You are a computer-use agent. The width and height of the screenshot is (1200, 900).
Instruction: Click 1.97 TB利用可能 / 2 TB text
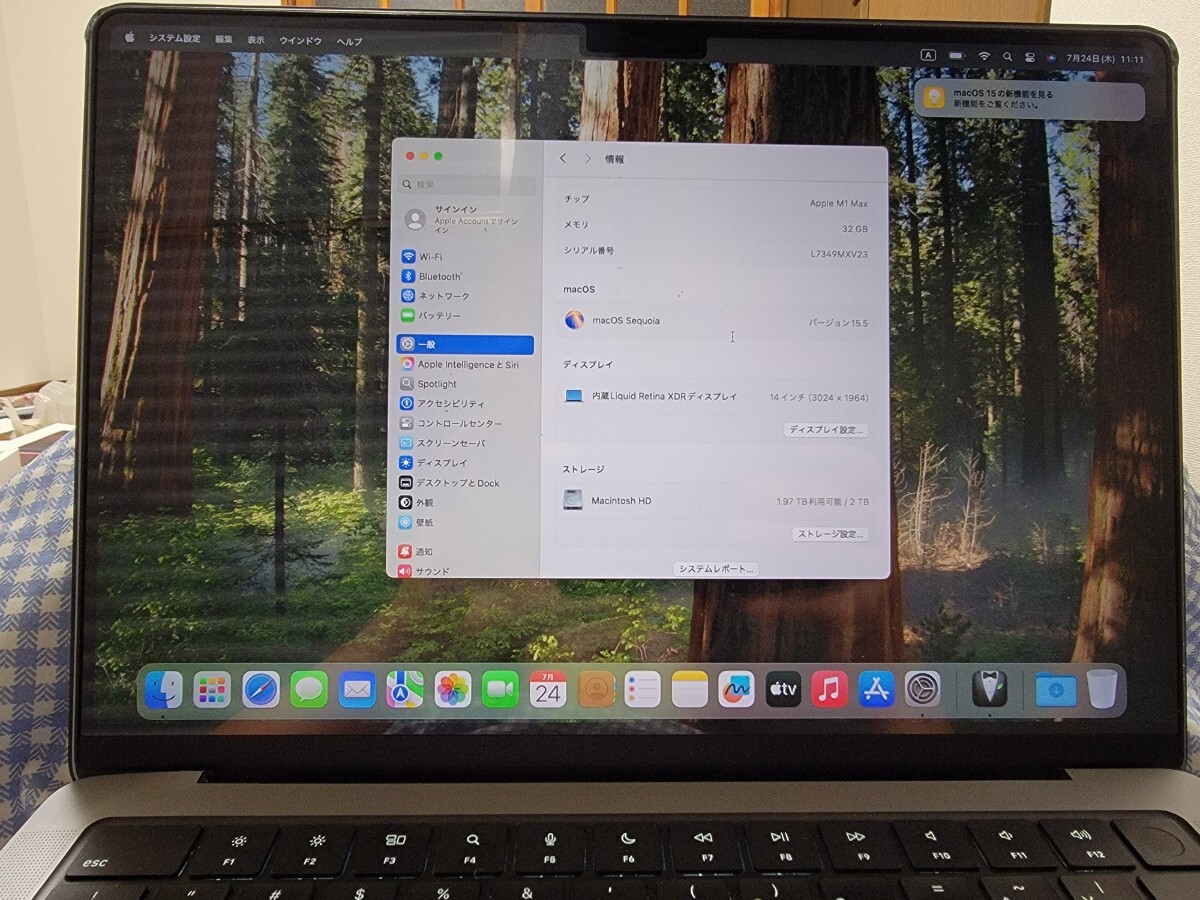coord(822,502)
